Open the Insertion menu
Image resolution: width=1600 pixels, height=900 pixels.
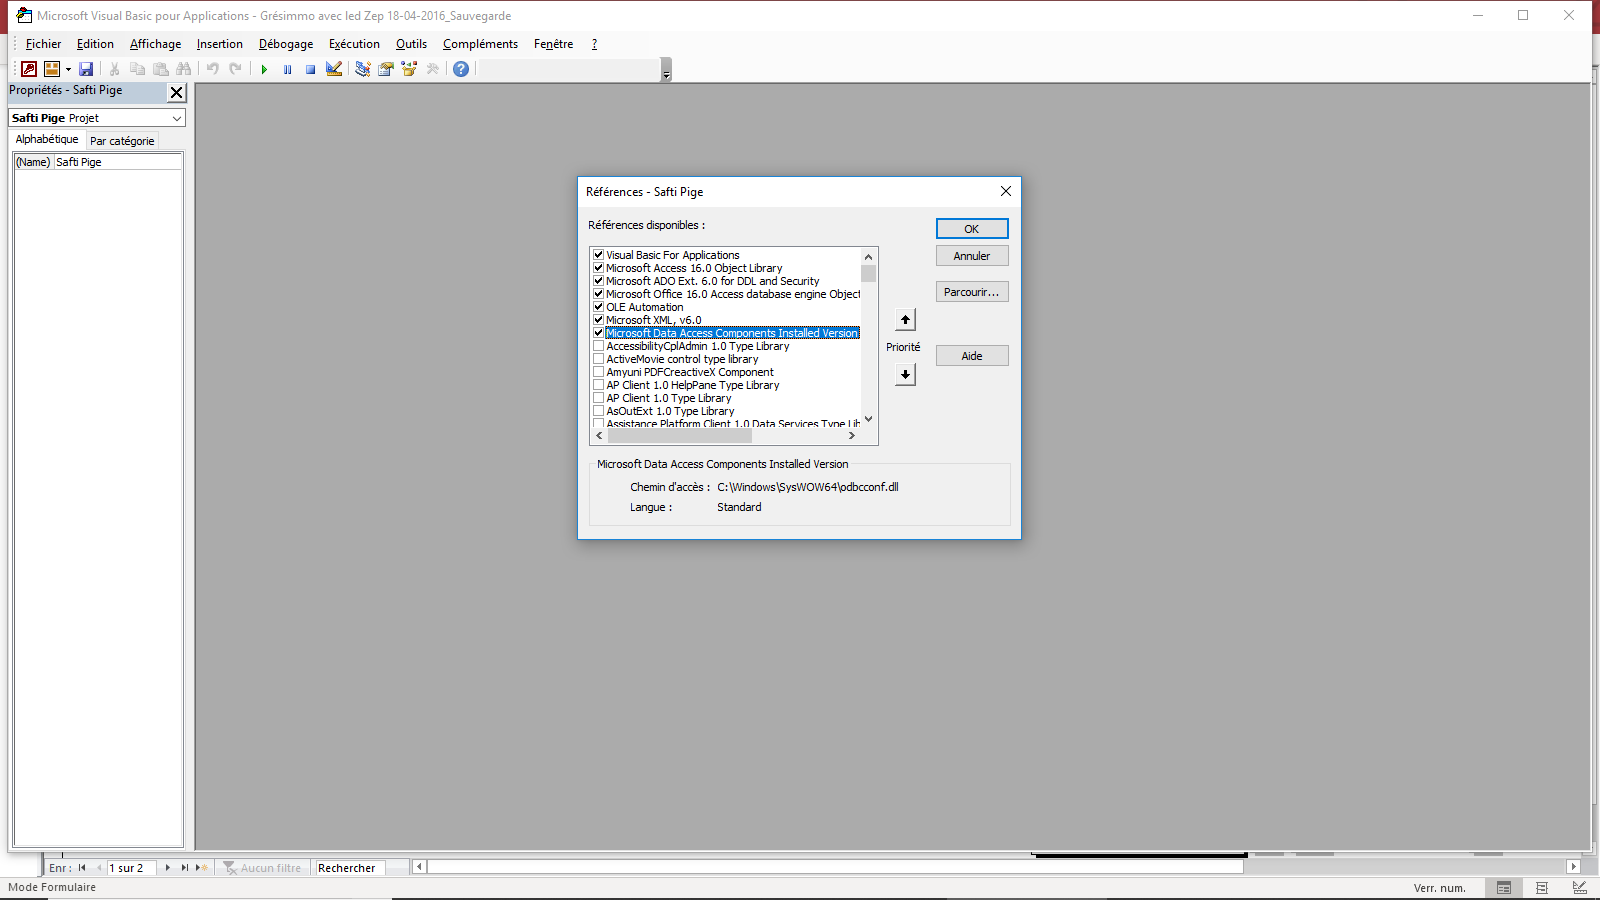[x=219, y=44]
